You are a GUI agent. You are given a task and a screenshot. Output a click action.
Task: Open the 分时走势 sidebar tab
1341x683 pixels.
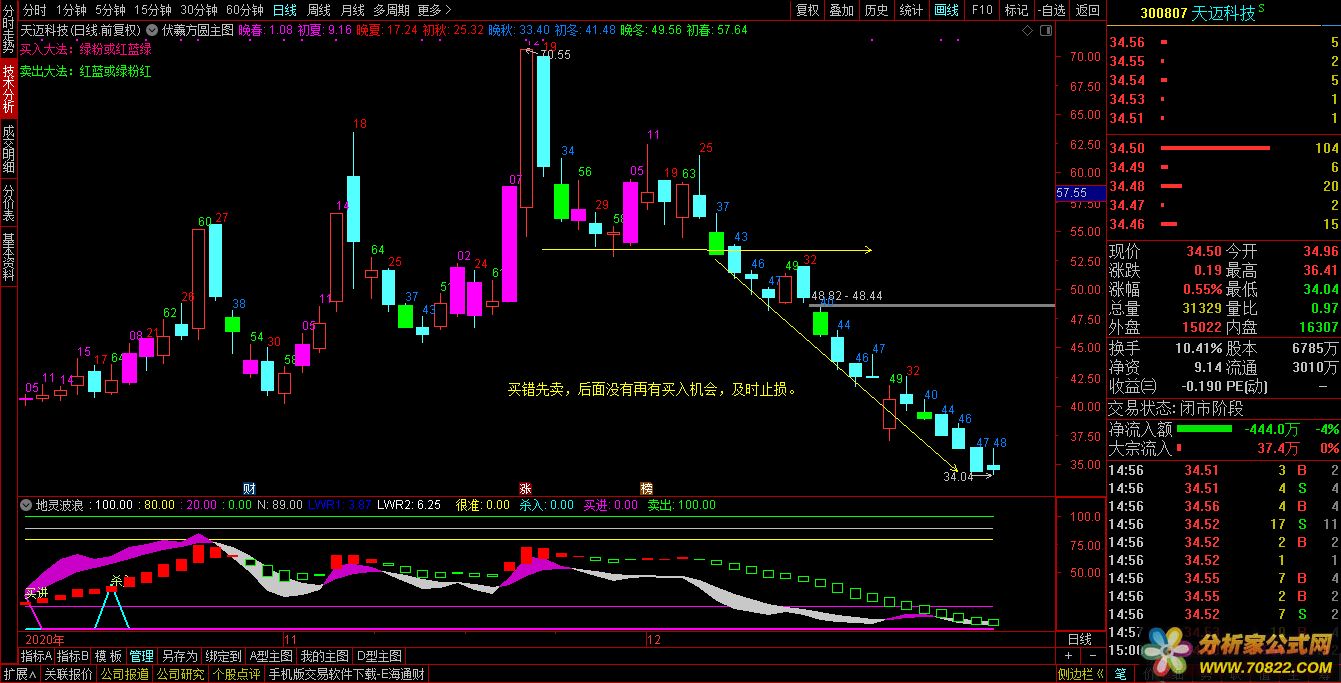pyautogui.click(x=8, y=29)
